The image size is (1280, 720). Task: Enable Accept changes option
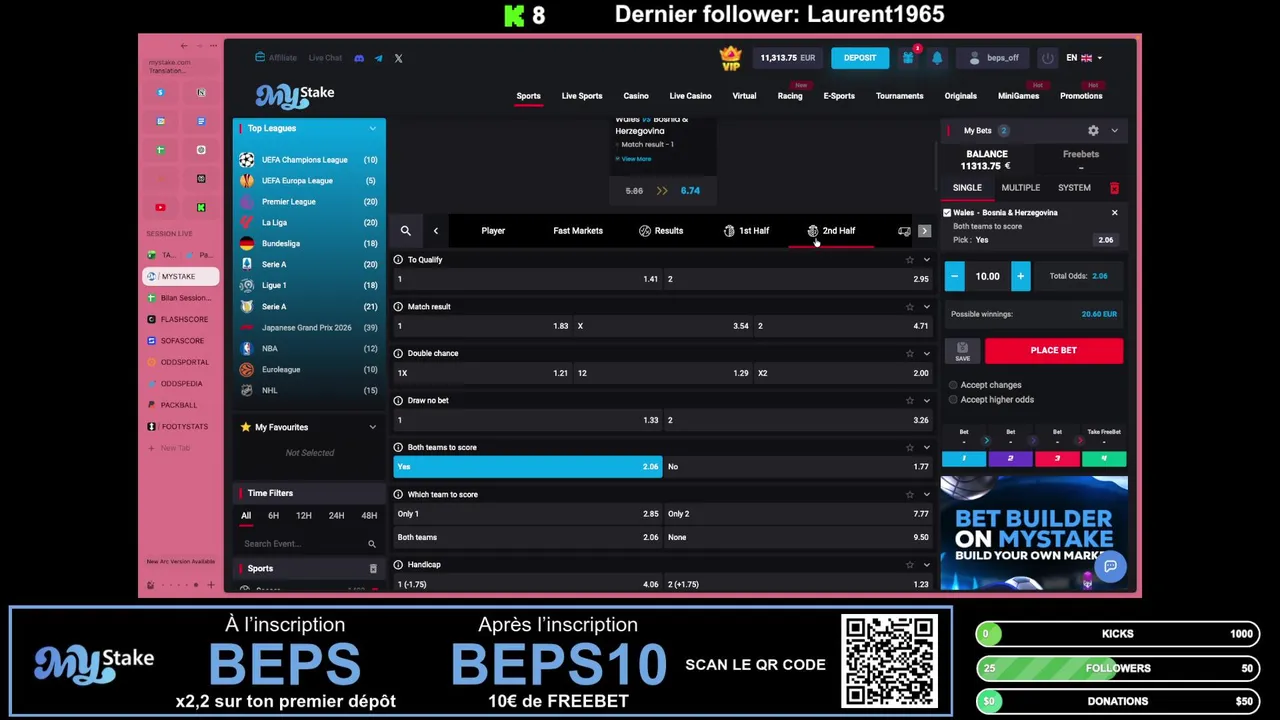pos(953,385)
